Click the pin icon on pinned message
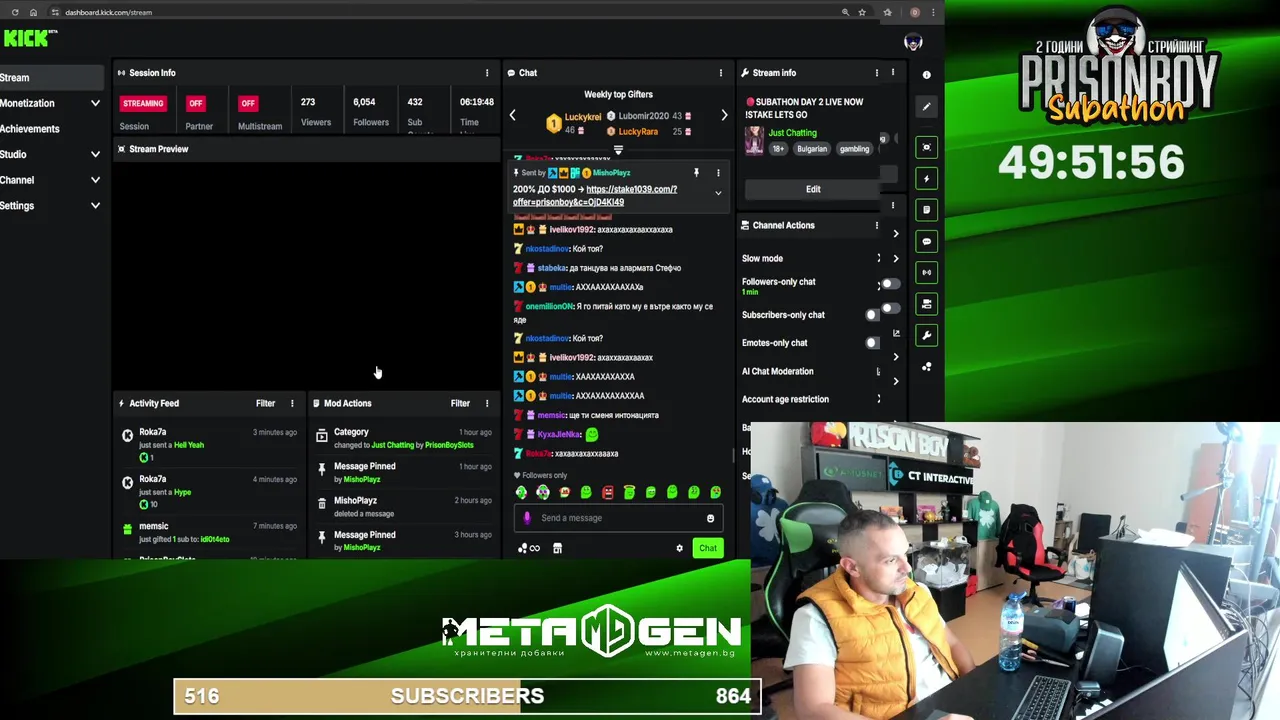 tap(696, 173)
